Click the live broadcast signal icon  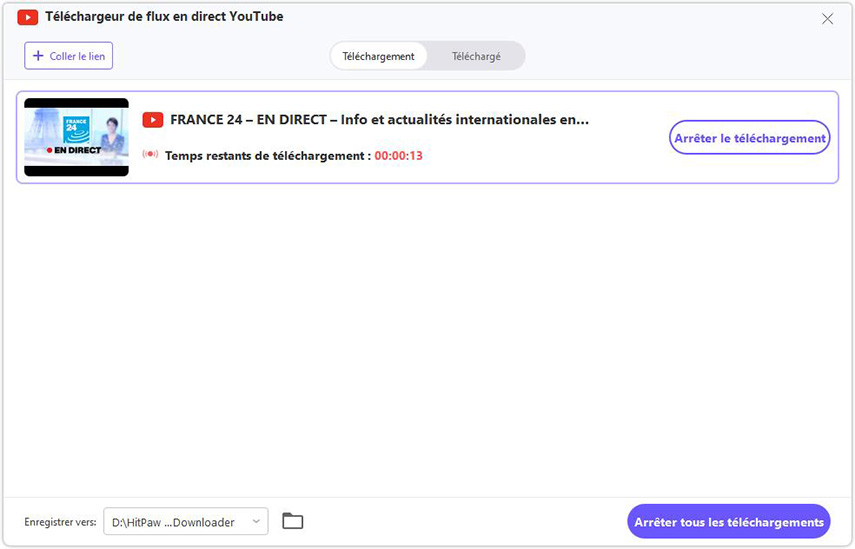point(150,154)
